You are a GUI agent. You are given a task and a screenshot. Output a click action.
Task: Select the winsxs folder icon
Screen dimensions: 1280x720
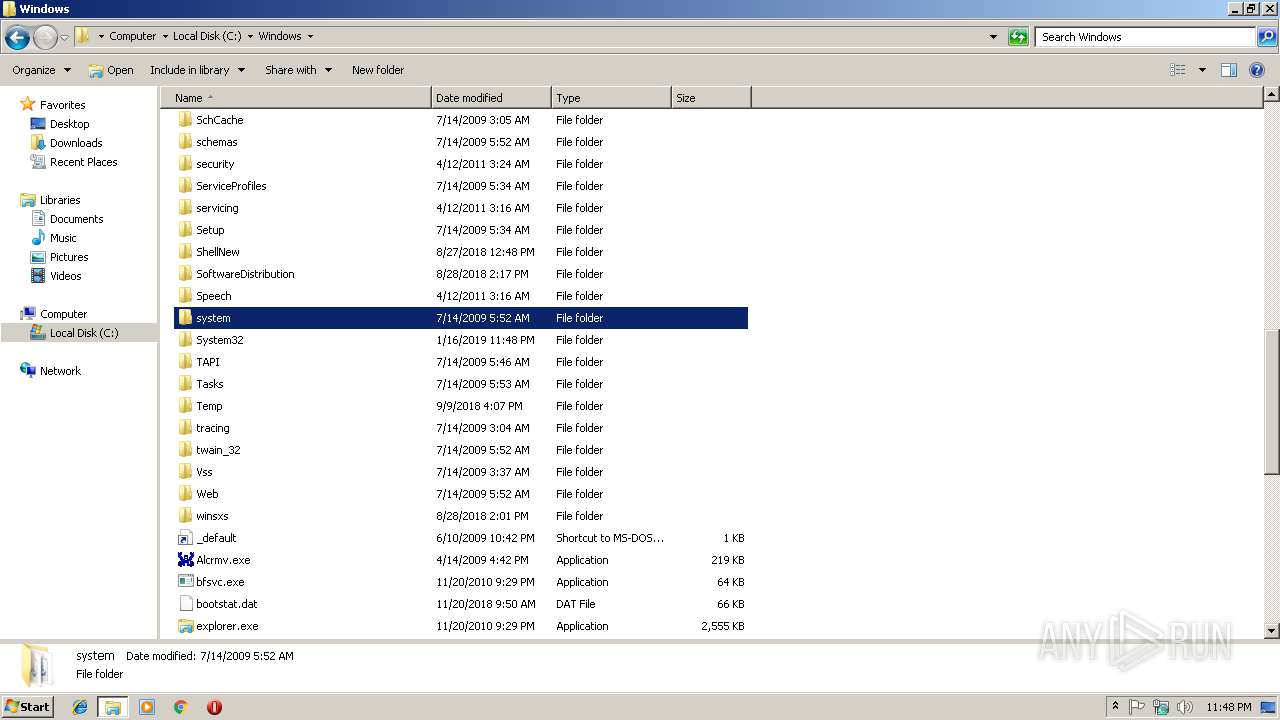[185, 516]
